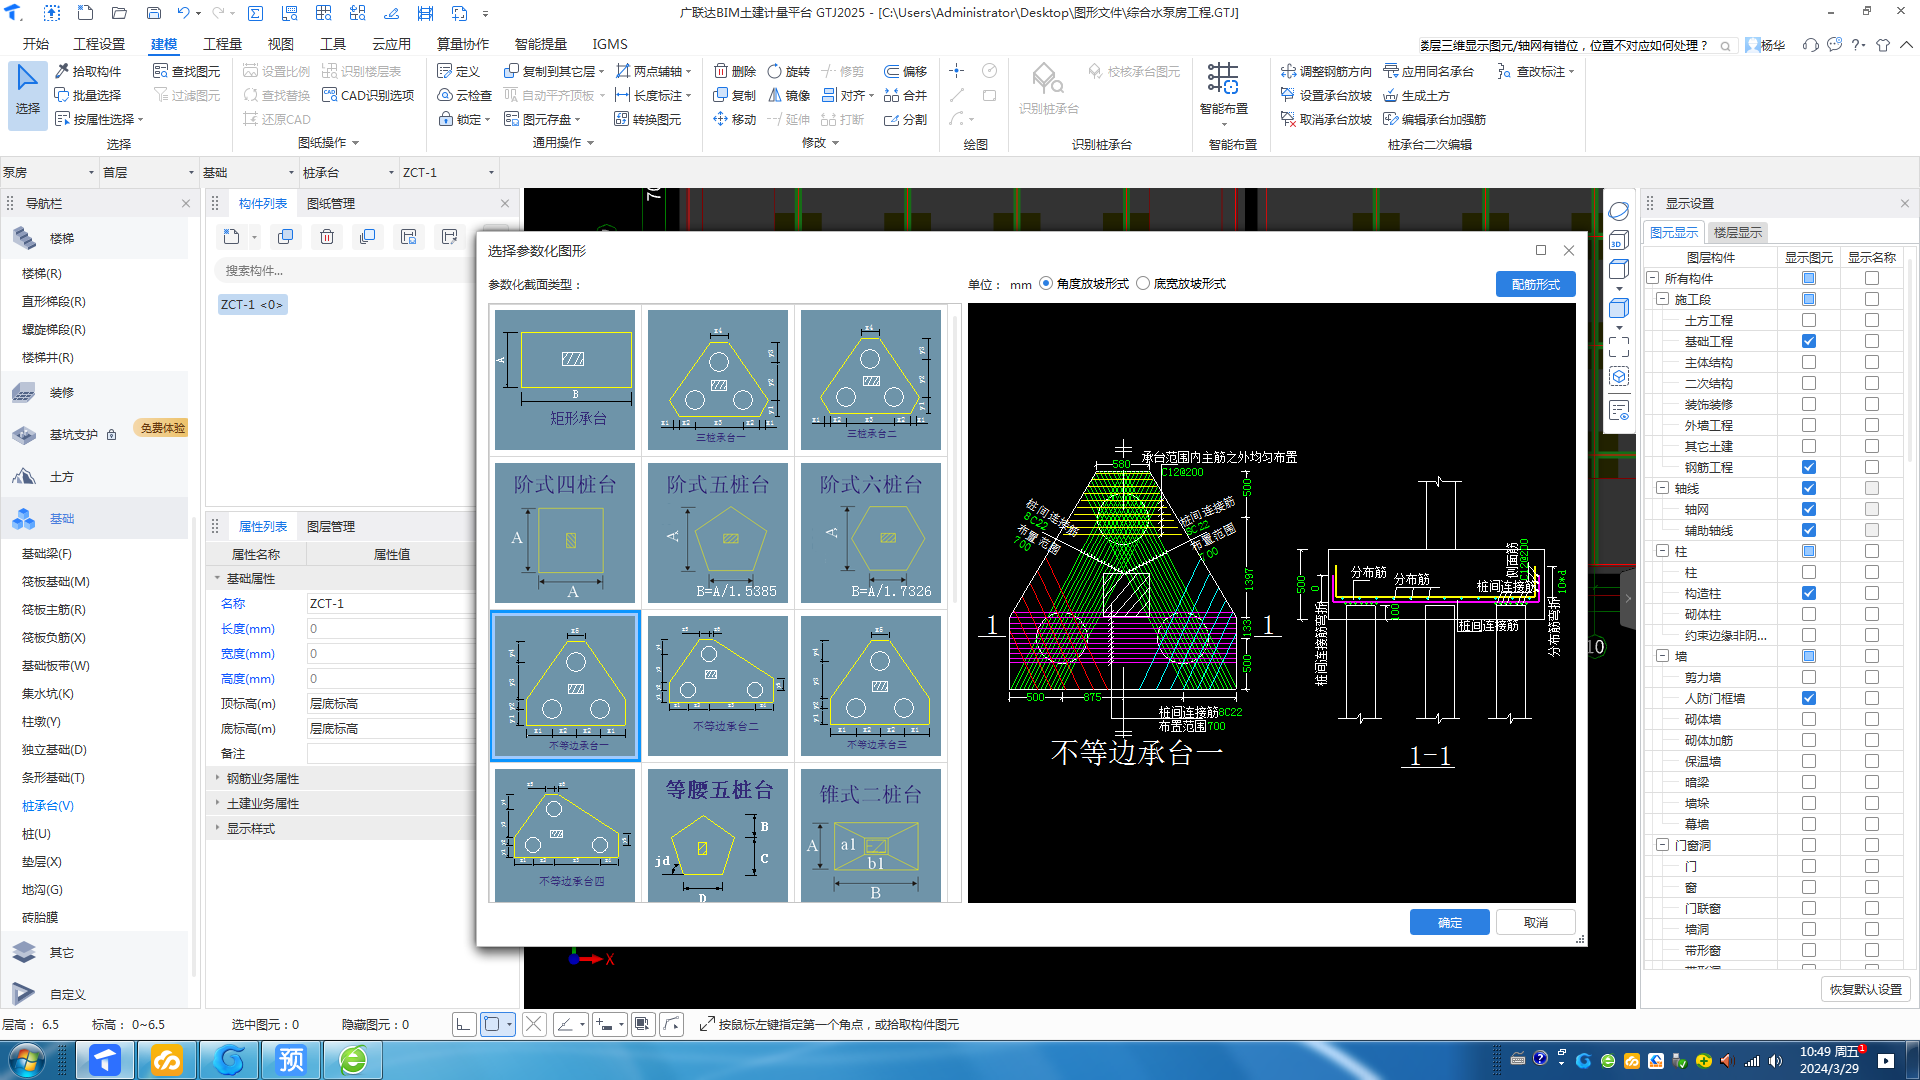Select 角度放坡形式 radio button

coord(1046,283)
